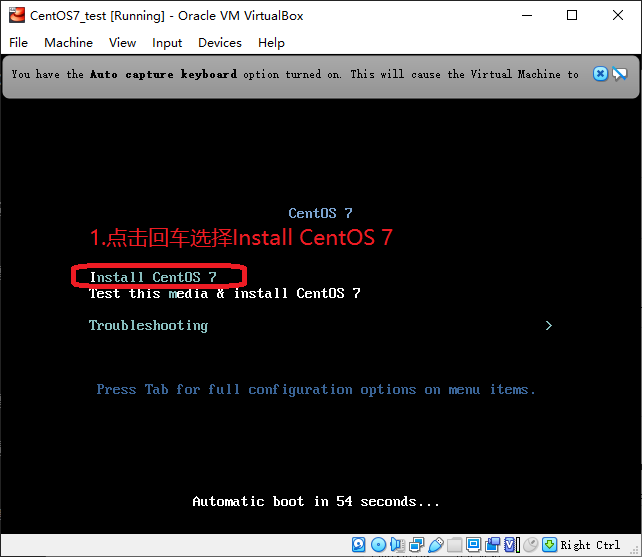This screenshot has width=642, height=557.
Task: Click the green arrow keyboard capture icon
Action: coord(549,545)
